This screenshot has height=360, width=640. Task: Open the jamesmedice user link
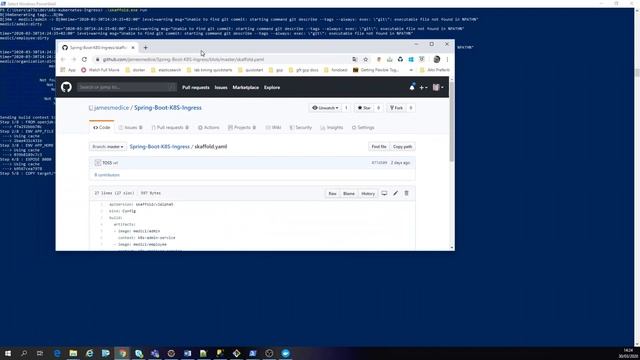click(x=111, y=108)
